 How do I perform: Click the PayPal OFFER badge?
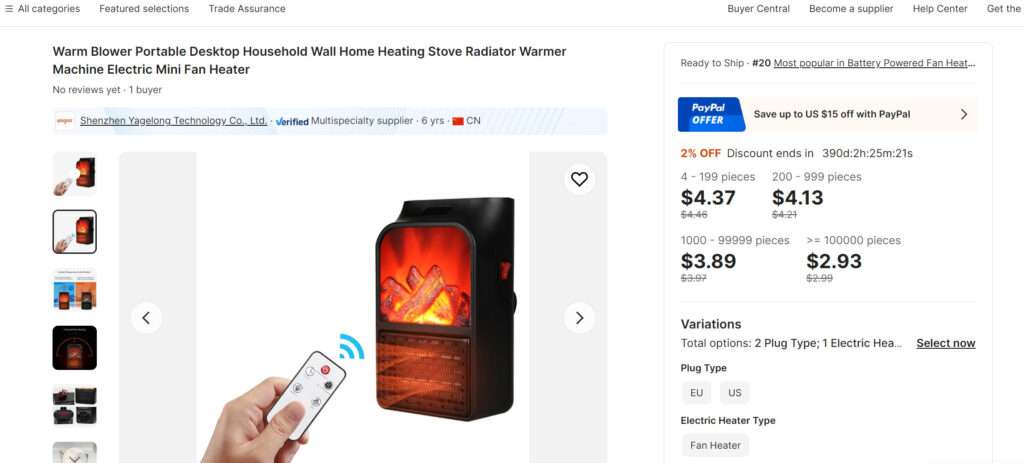pyautogui.click(x=711, y=114)
